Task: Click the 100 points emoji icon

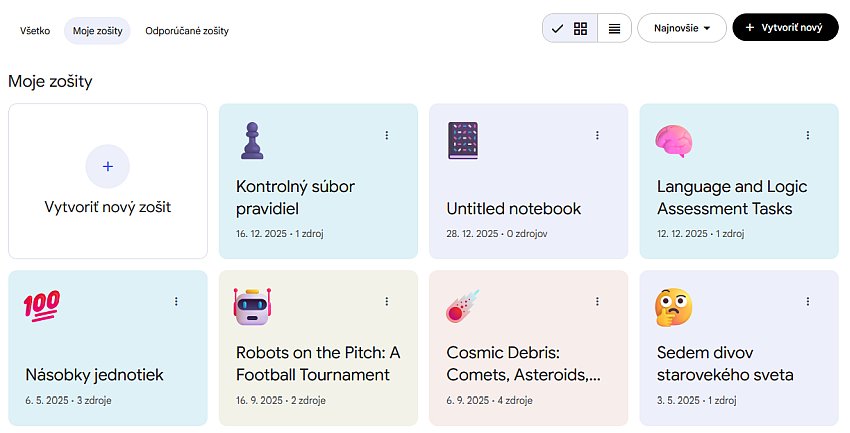Action: [42, 303]
